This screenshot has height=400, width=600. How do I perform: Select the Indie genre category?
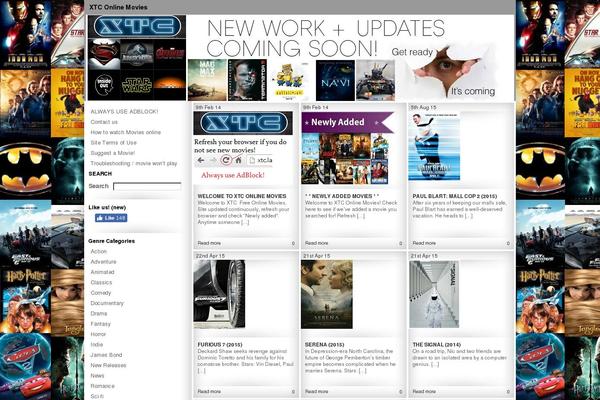pos(96,344)
